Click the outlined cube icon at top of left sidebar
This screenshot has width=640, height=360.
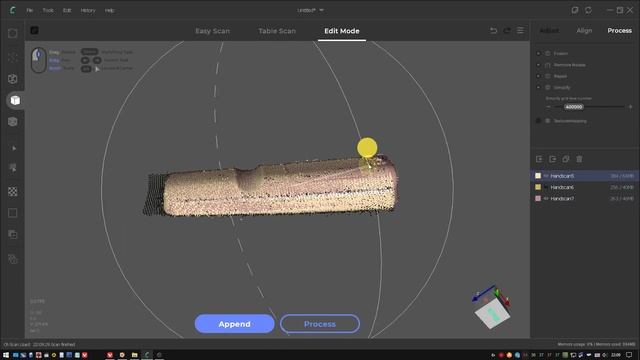tap(13, 33)
